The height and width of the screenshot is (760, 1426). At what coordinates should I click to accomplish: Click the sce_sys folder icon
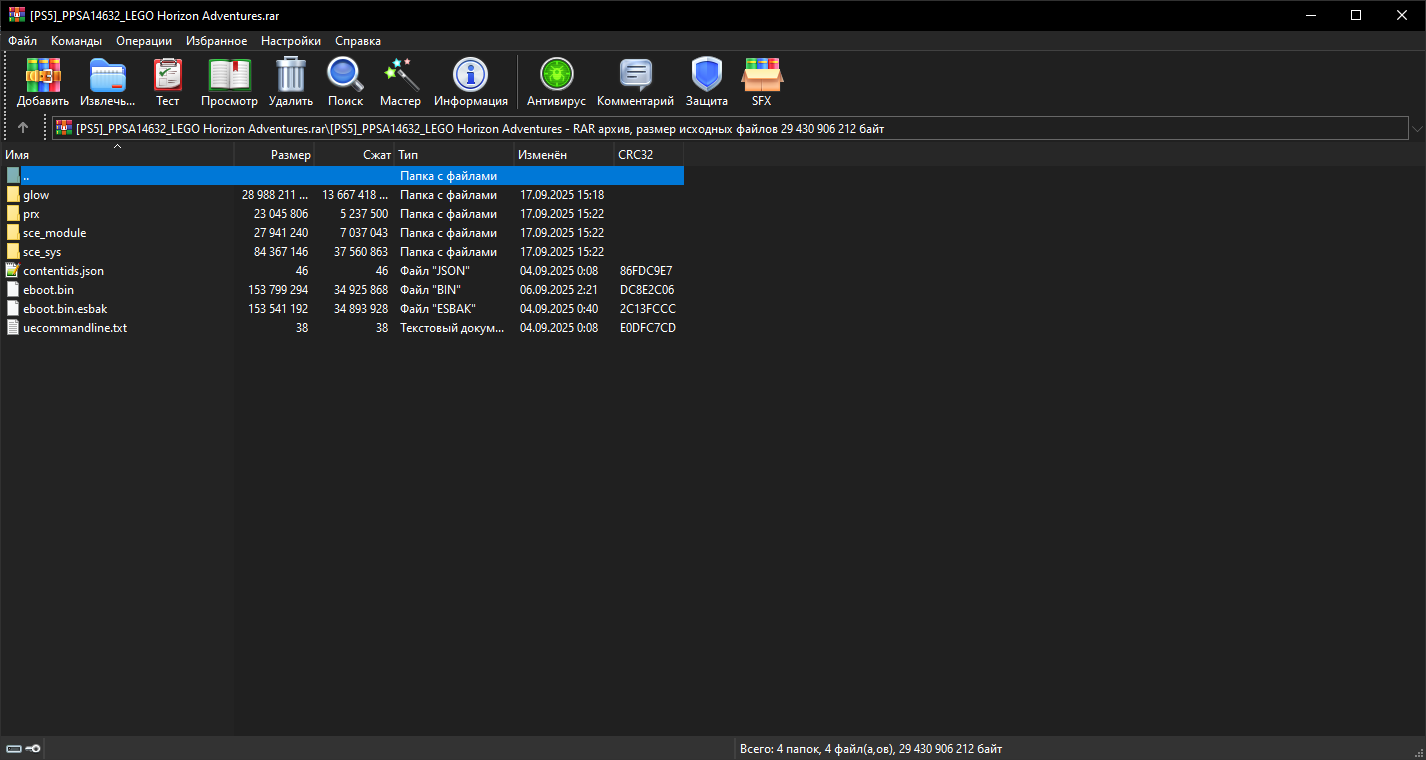click(x=13, y=252)
